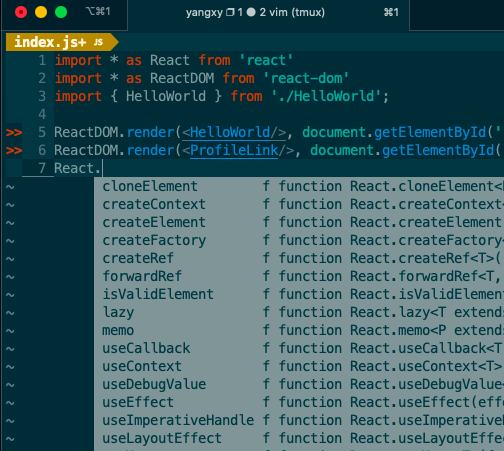Click the React identifier on line 1

click(170, 60)
